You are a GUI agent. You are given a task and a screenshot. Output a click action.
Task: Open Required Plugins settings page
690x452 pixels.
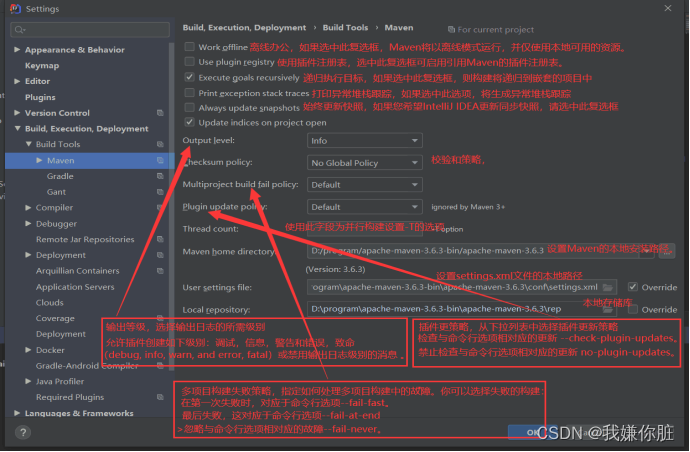click(x=70, y=397)
